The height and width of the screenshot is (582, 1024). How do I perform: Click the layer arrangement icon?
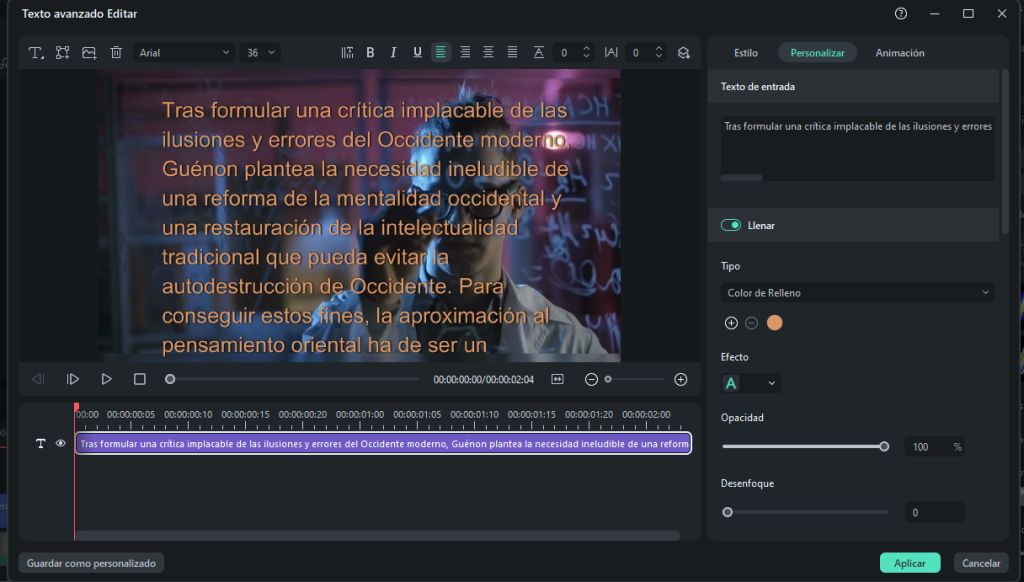(684, 52)
